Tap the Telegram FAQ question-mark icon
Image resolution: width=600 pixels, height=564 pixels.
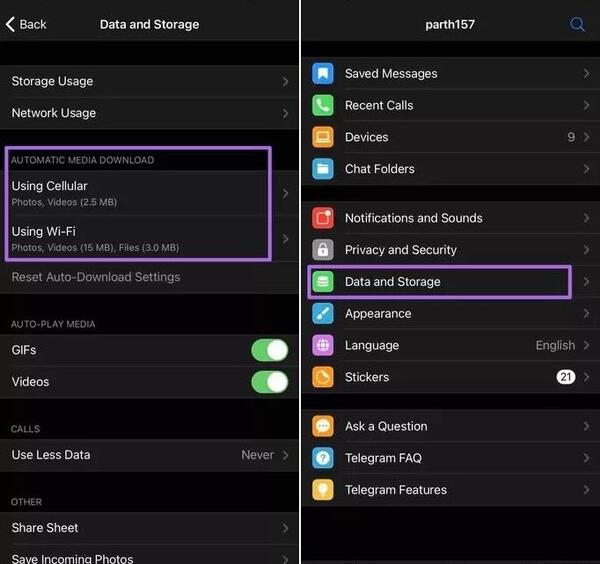coord(323,458)
